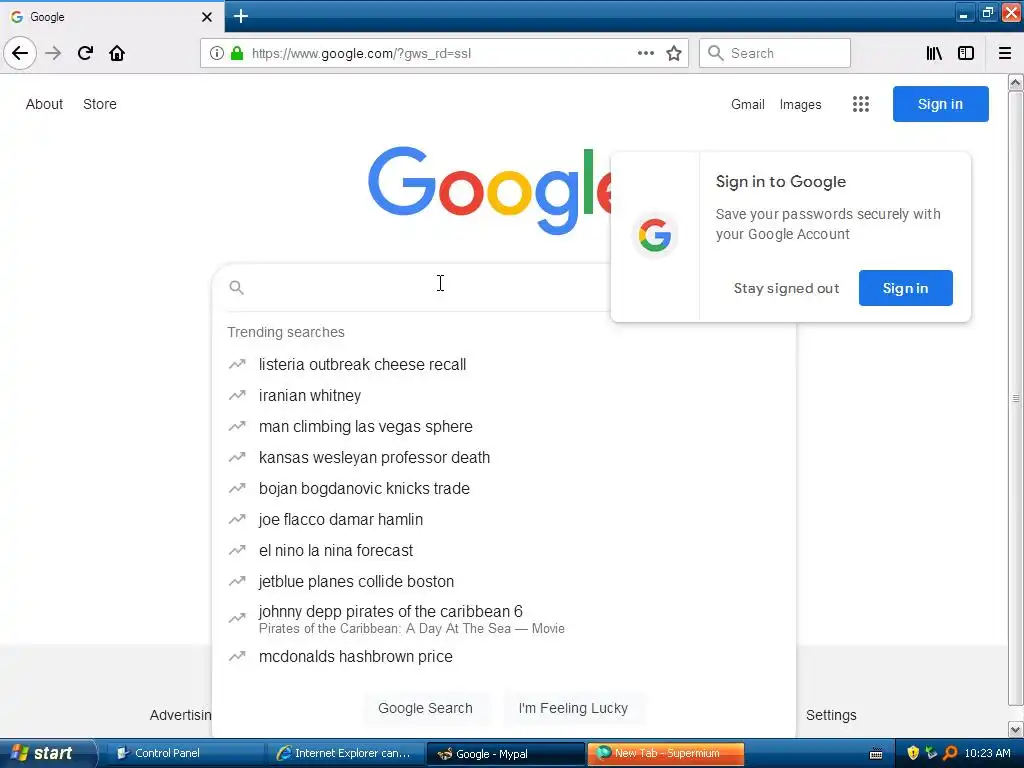Open page actions three-dot menu
1024x768 pixels.
(x=646, y=53)
